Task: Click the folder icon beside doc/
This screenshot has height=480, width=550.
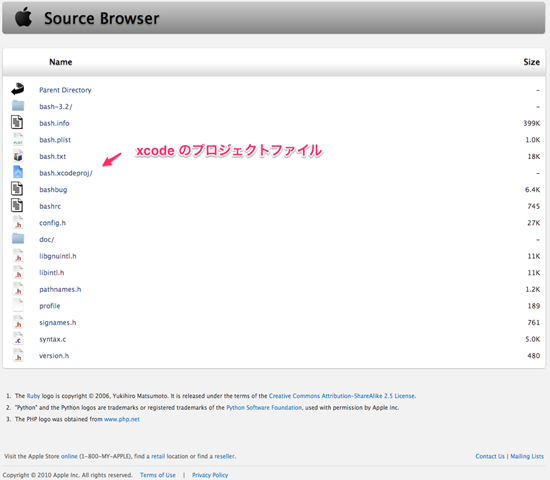Action: pos(18,239)
